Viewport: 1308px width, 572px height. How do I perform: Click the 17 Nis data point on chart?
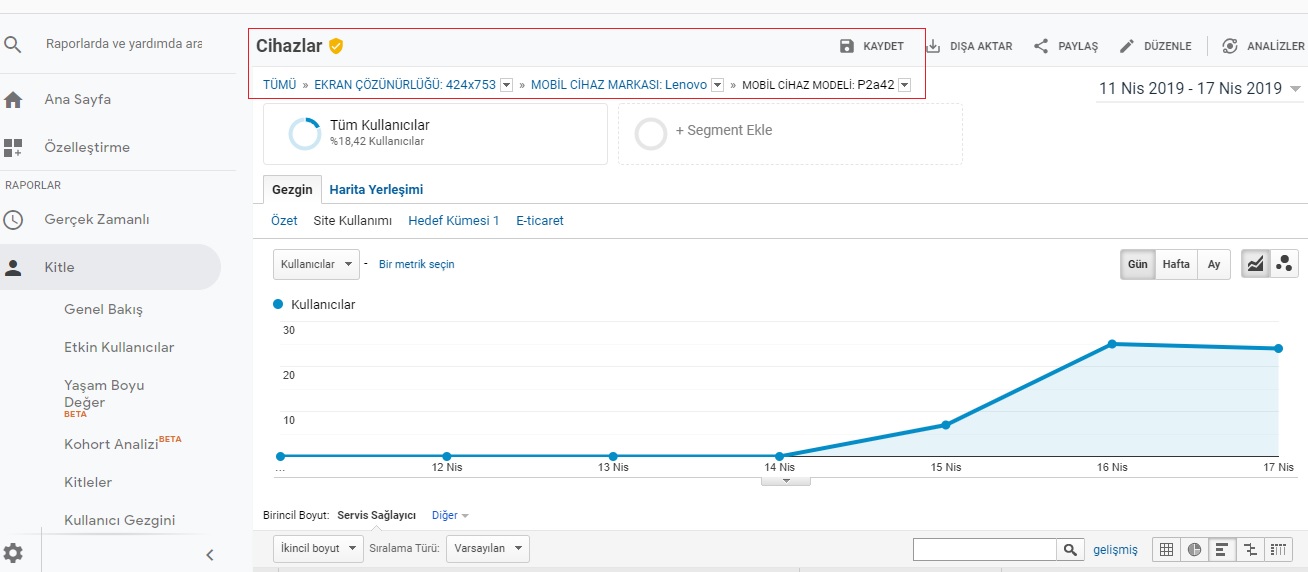pos(1278,348)
